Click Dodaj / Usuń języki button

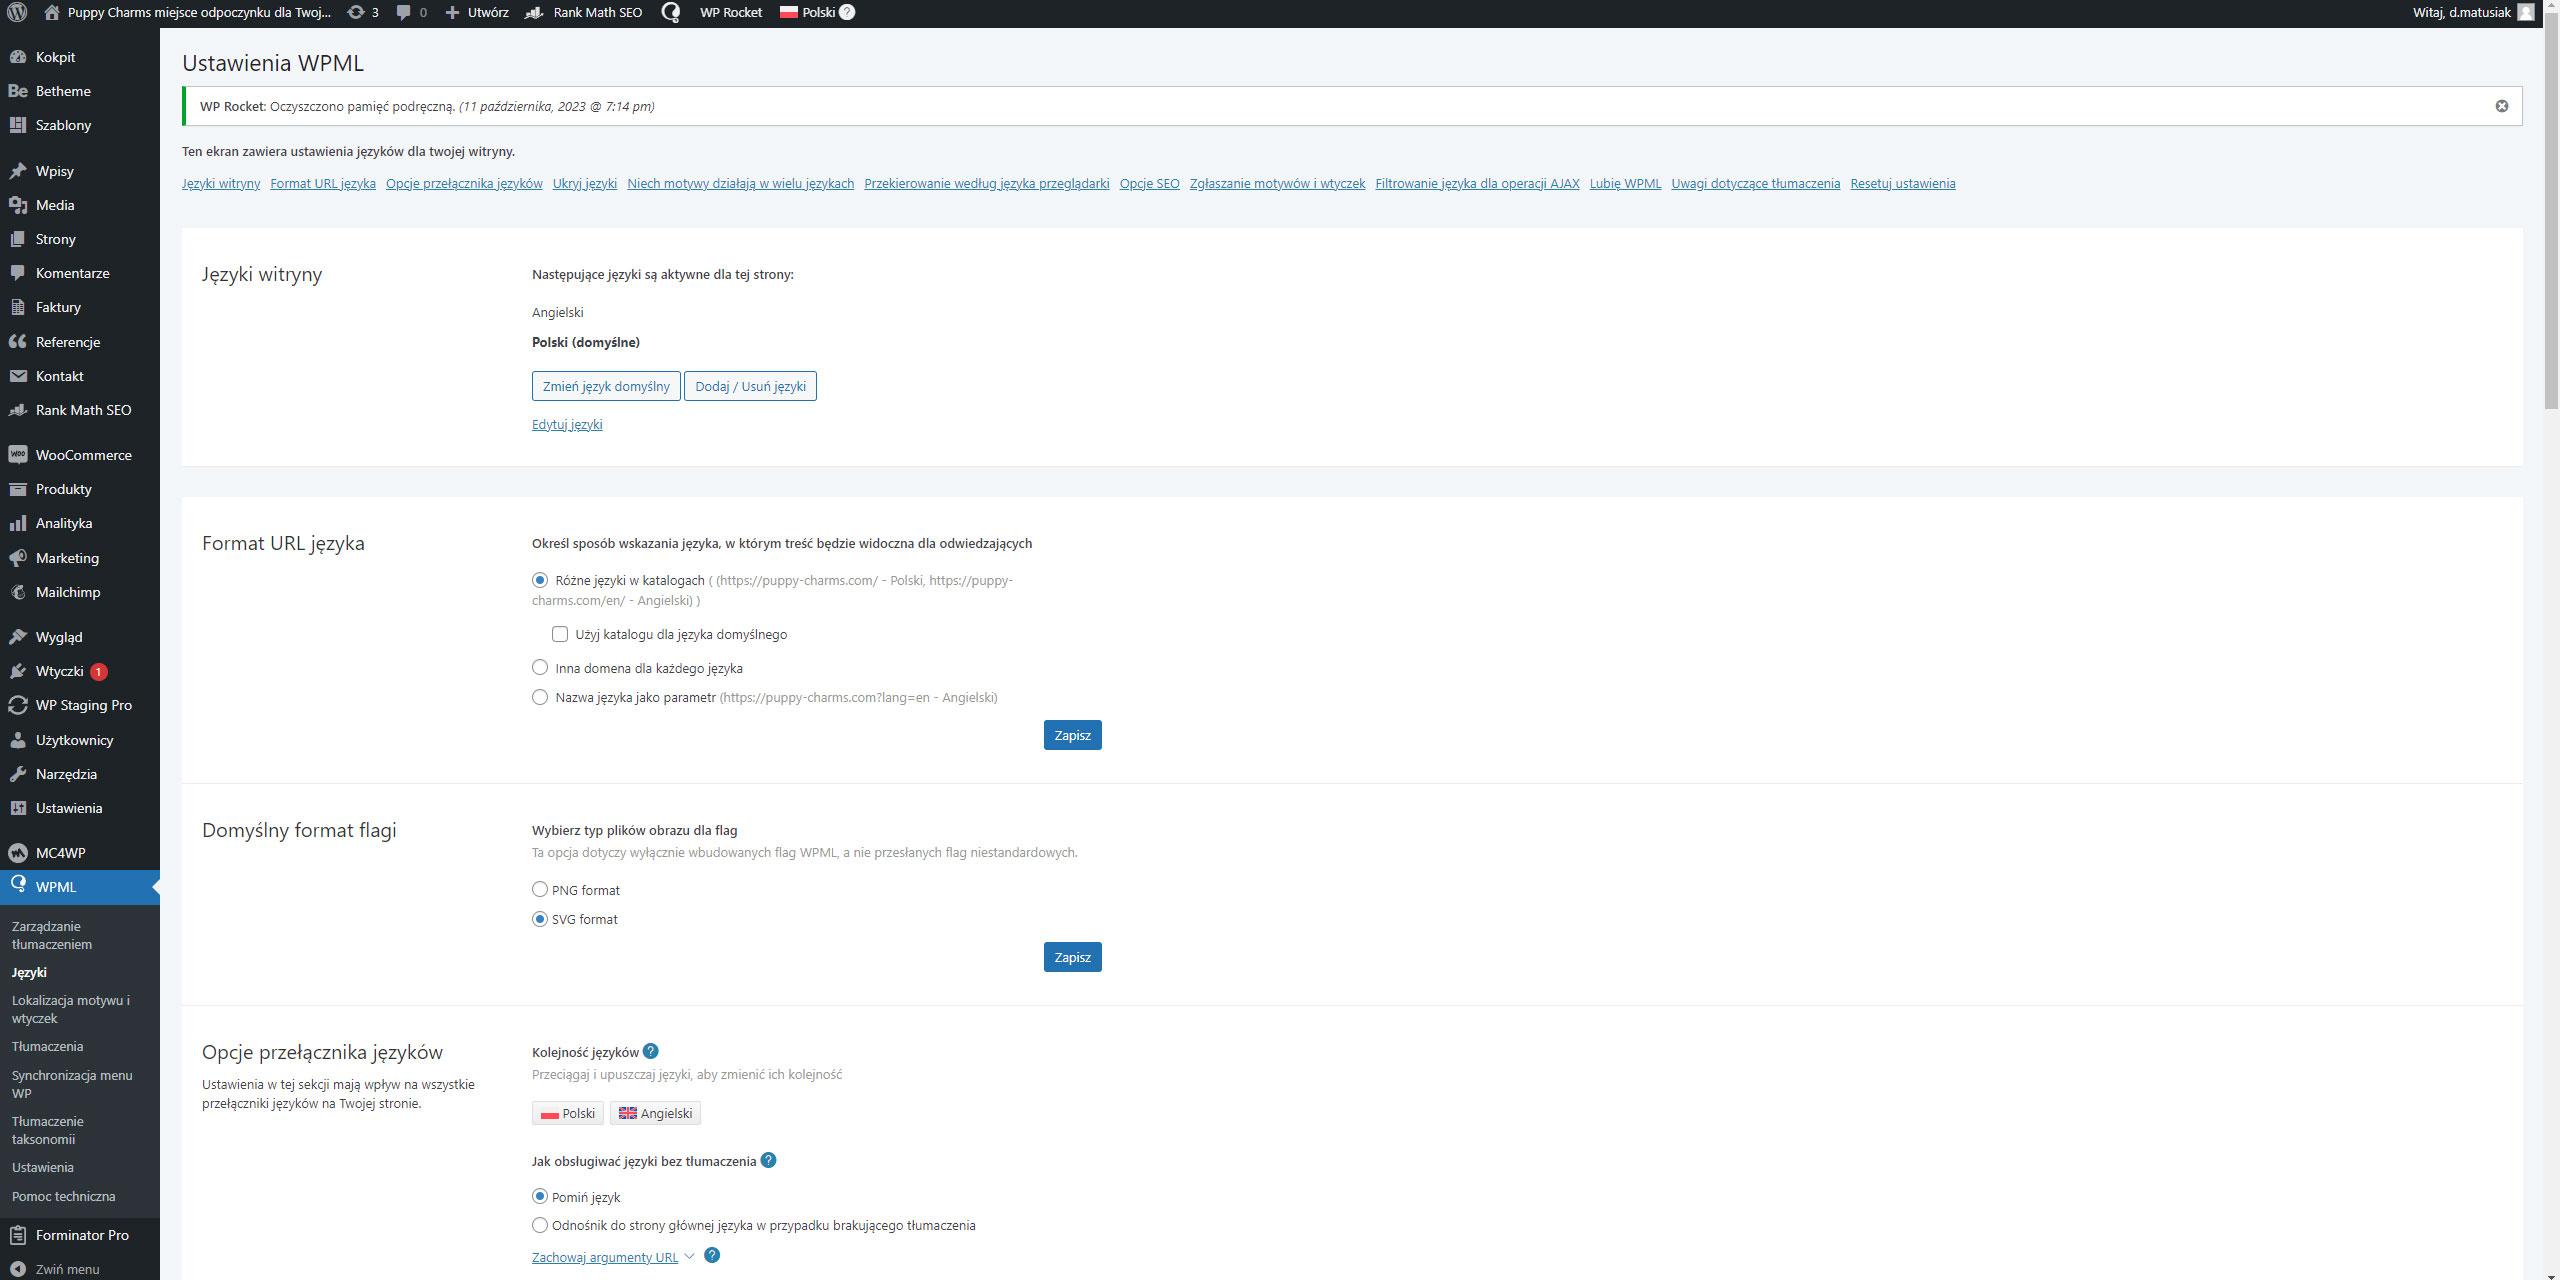(x=750, y=386)
